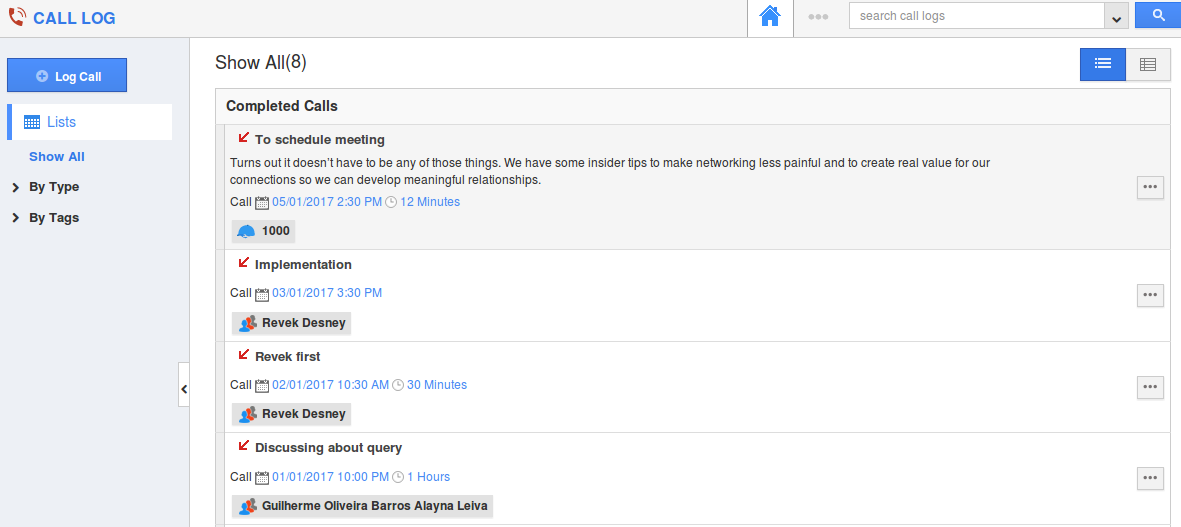The image size is (1181, 527).
Task: Focus the search call logs field
Action: tap(975, 16)
